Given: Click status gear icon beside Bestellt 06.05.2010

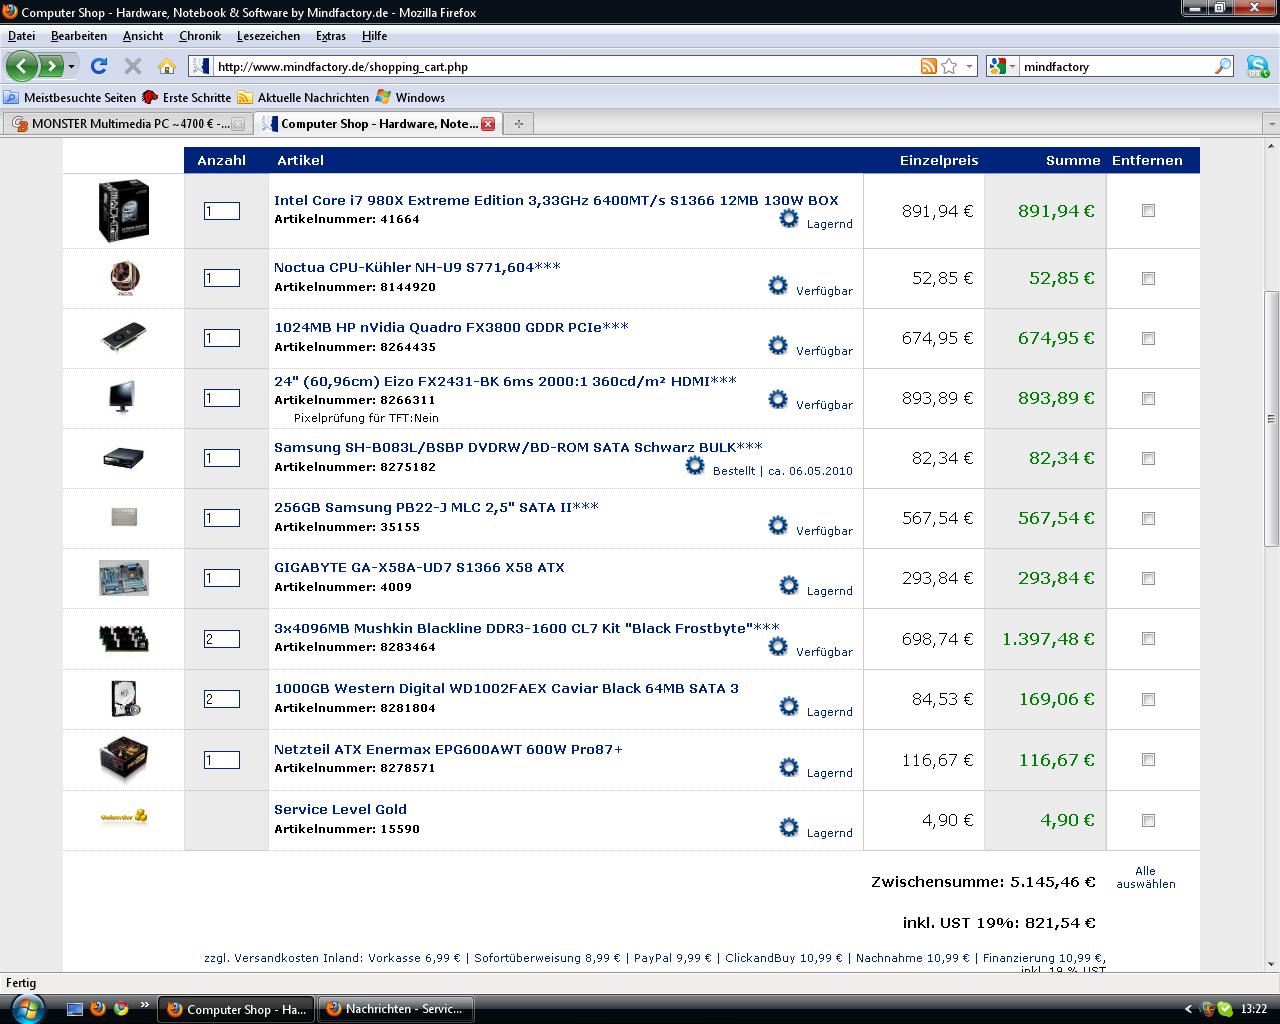Looking at the screenshot, I should [695, 466].
